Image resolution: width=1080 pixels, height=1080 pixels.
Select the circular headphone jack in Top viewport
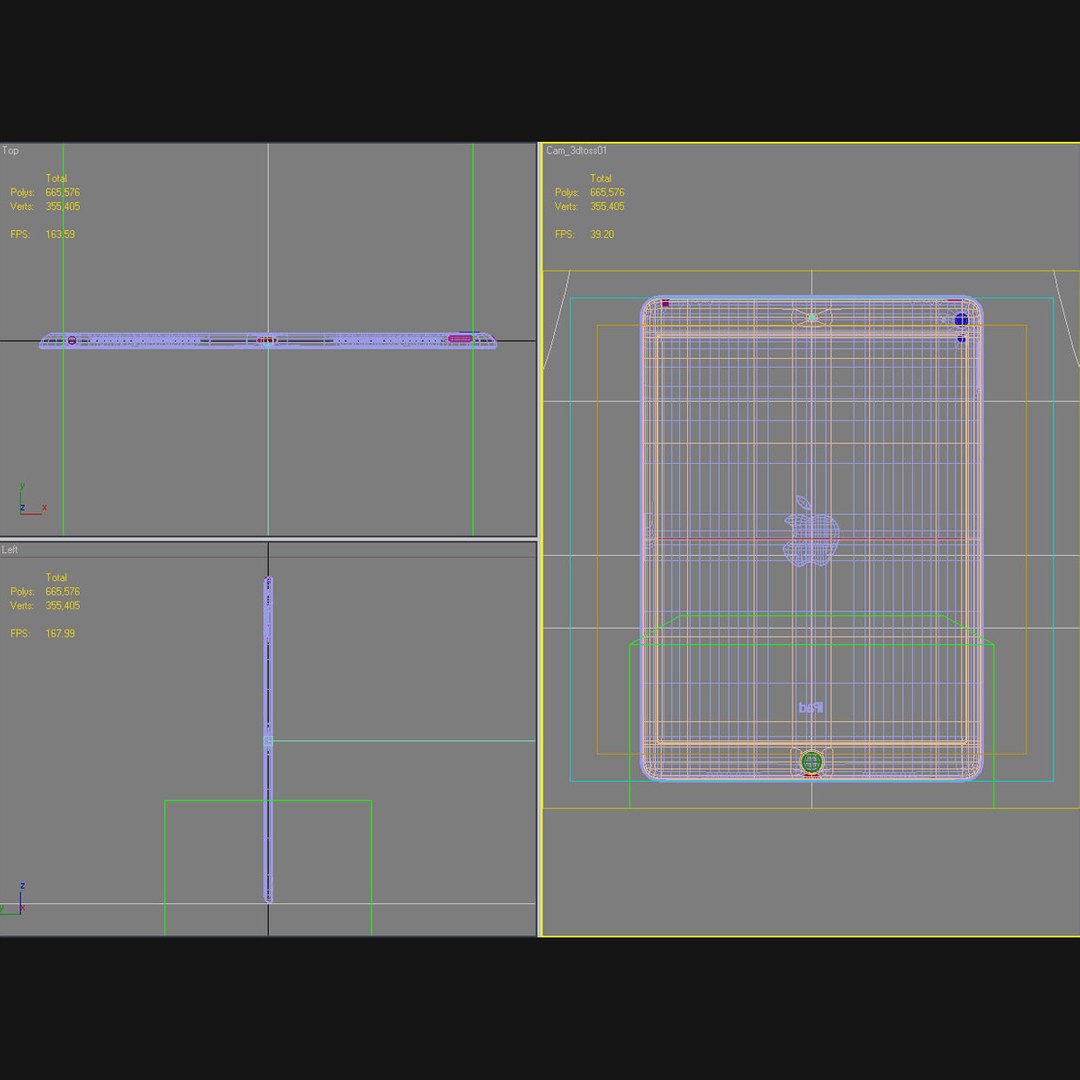pyautogui.click(x=72, y=340)
